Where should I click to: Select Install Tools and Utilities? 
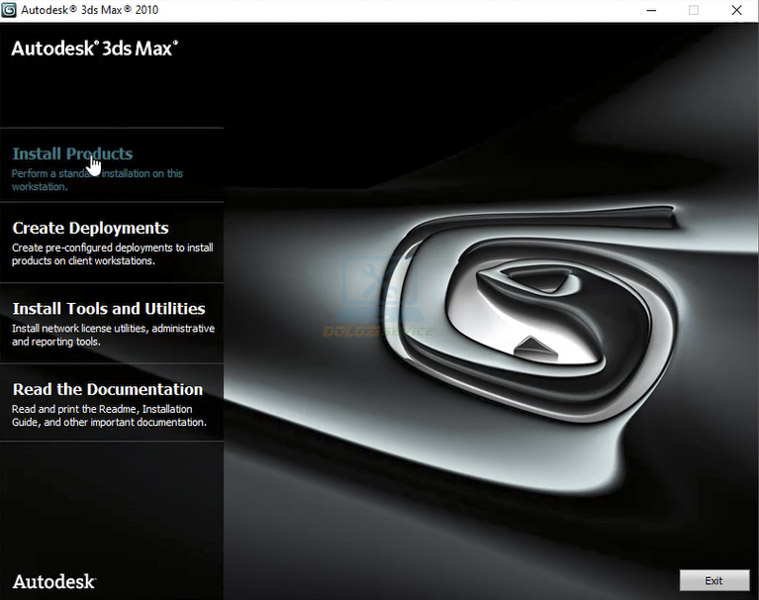click(108, 309)
